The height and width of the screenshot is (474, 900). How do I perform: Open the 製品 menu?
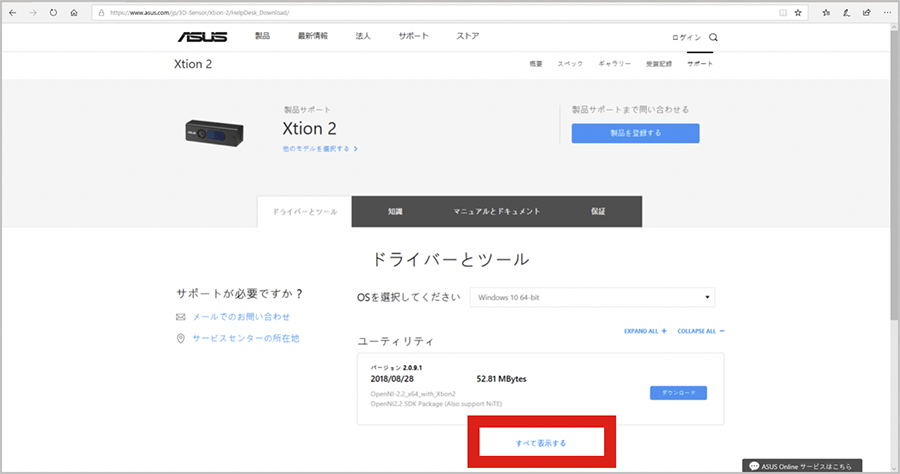click(262, 36)
